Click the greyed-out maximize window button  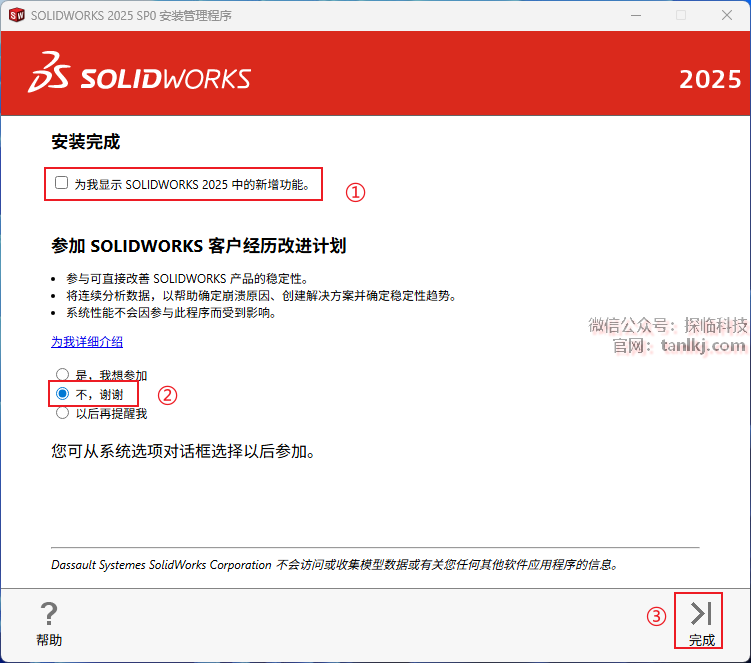[681, 15]
